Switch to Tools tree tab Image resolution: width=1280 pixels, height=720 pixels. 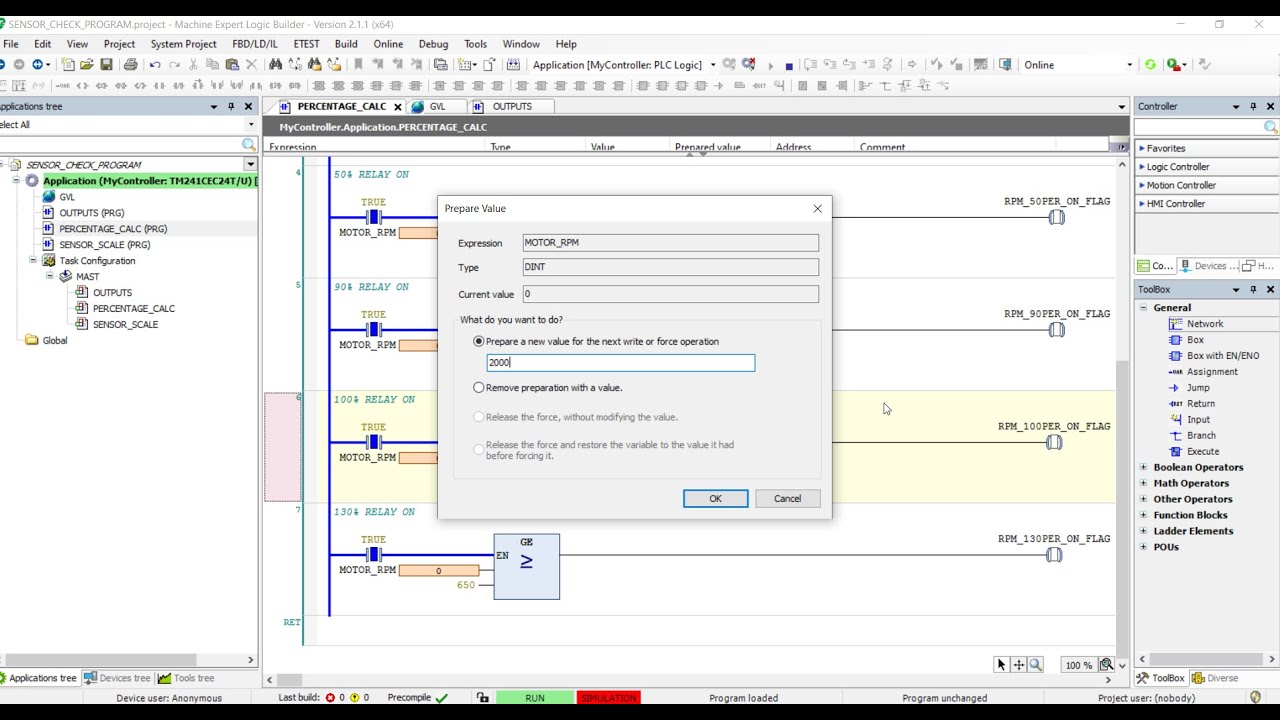tap(186, 678)
